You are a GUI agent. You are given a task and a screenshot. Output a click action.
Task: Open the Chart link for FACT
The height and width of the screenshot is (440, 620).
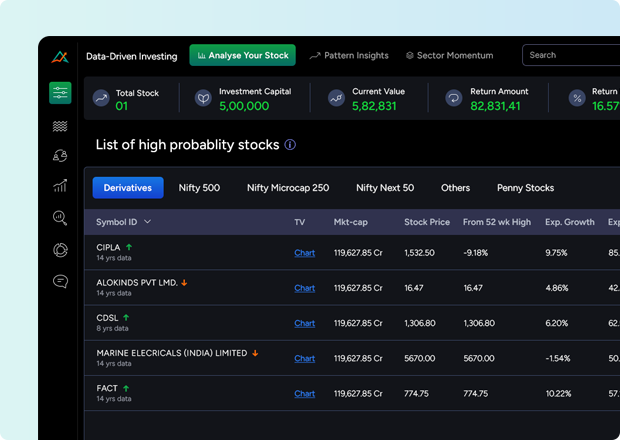coord(304,393)
